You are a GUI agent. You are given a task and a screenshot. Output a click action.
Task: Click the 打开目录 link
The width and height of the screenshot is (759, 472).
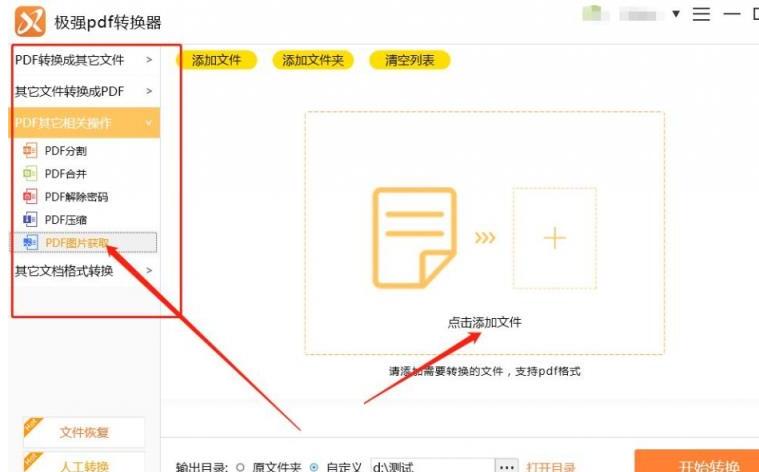(550, 468)
